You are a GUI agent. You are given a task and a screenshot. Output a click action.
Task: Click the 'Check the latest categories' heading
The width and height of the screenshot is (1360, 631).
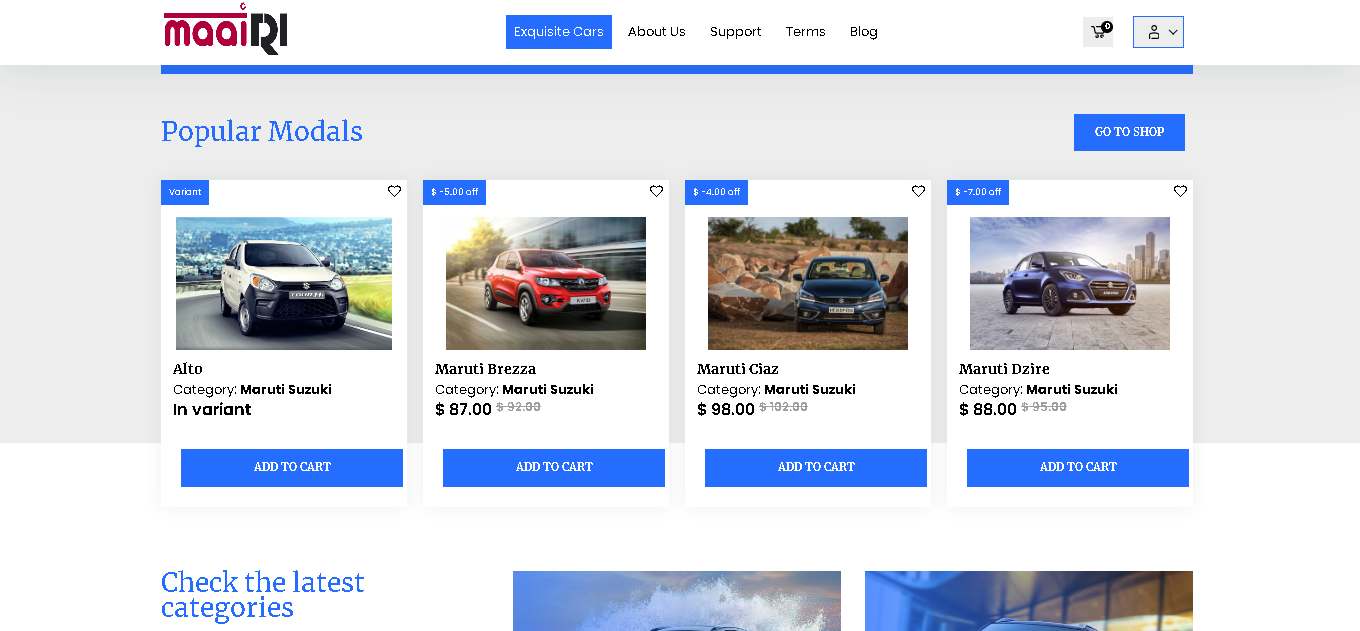tap(263, 595)
